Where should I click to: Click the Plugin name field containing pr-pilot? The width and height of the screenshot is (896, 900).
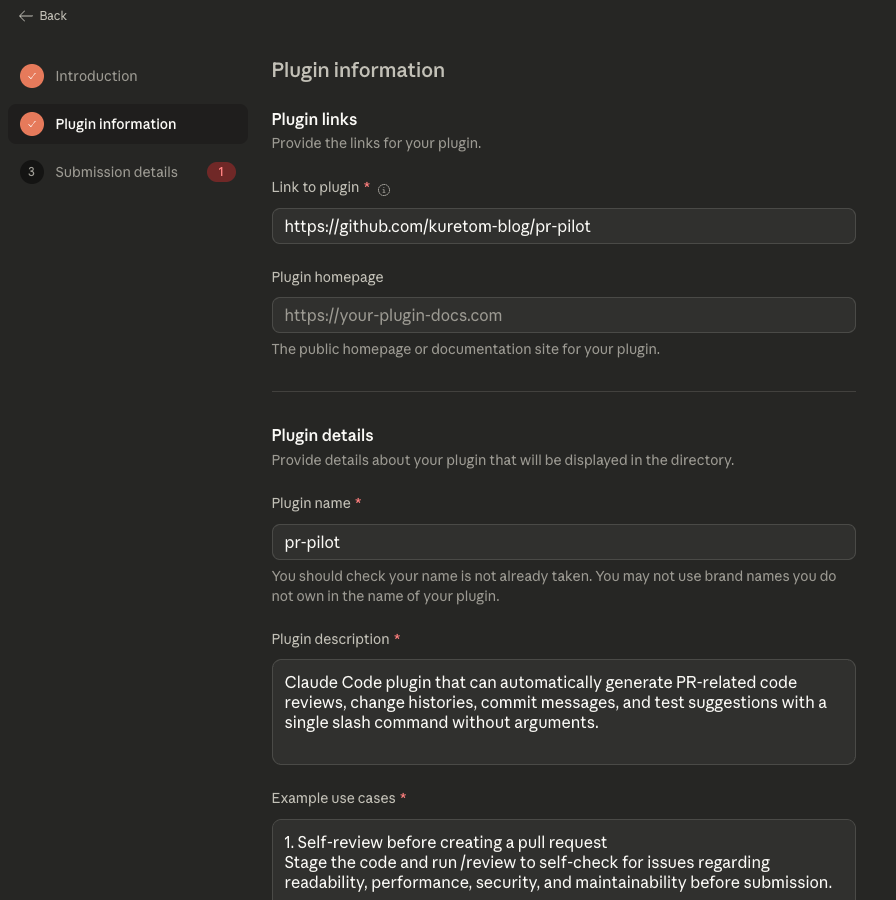coord(563,542)
